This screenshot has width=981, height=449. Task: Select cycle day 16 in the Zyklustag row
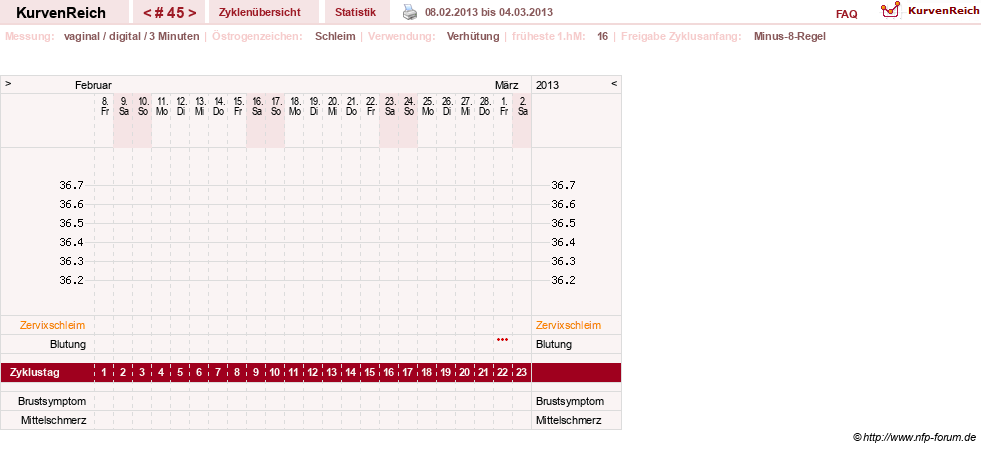(389, 373)
